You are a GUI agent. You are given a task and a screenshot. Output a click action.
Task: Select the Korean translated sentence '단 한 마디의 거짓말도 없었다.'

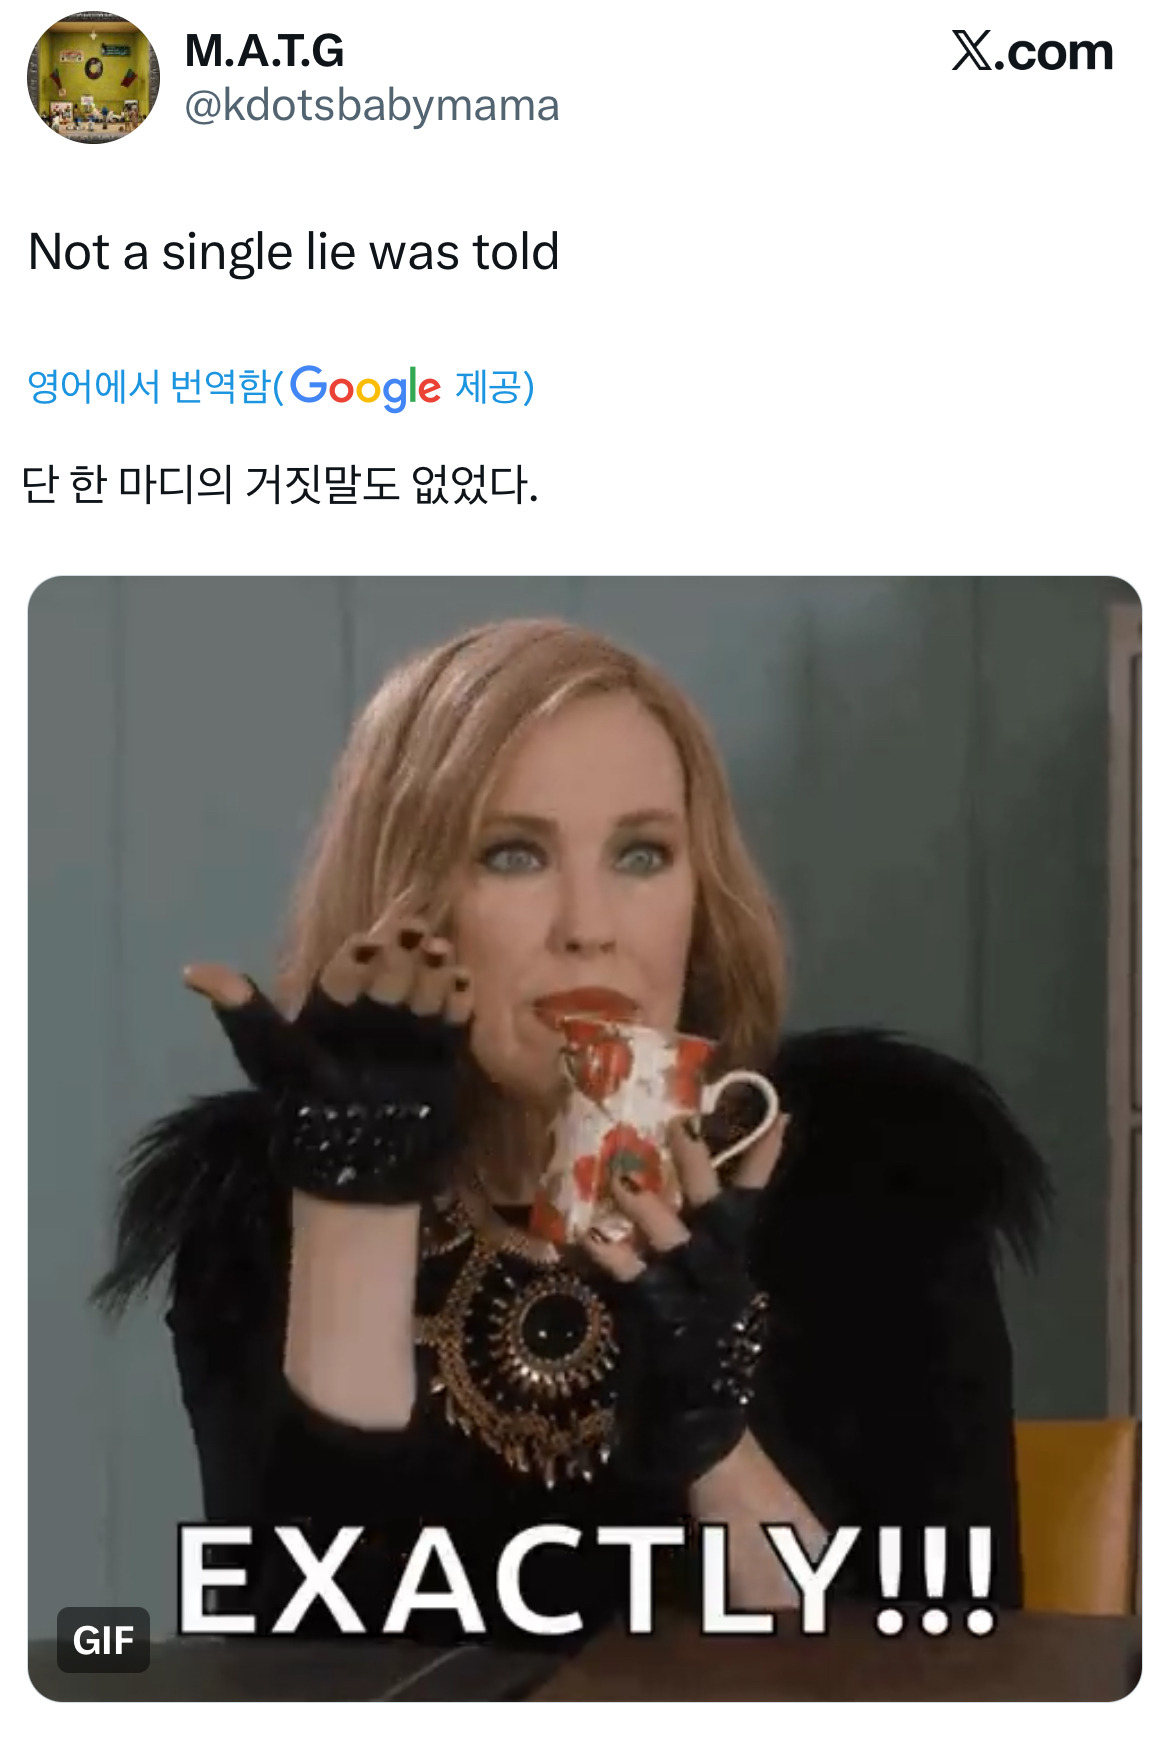tap(280, 484)
